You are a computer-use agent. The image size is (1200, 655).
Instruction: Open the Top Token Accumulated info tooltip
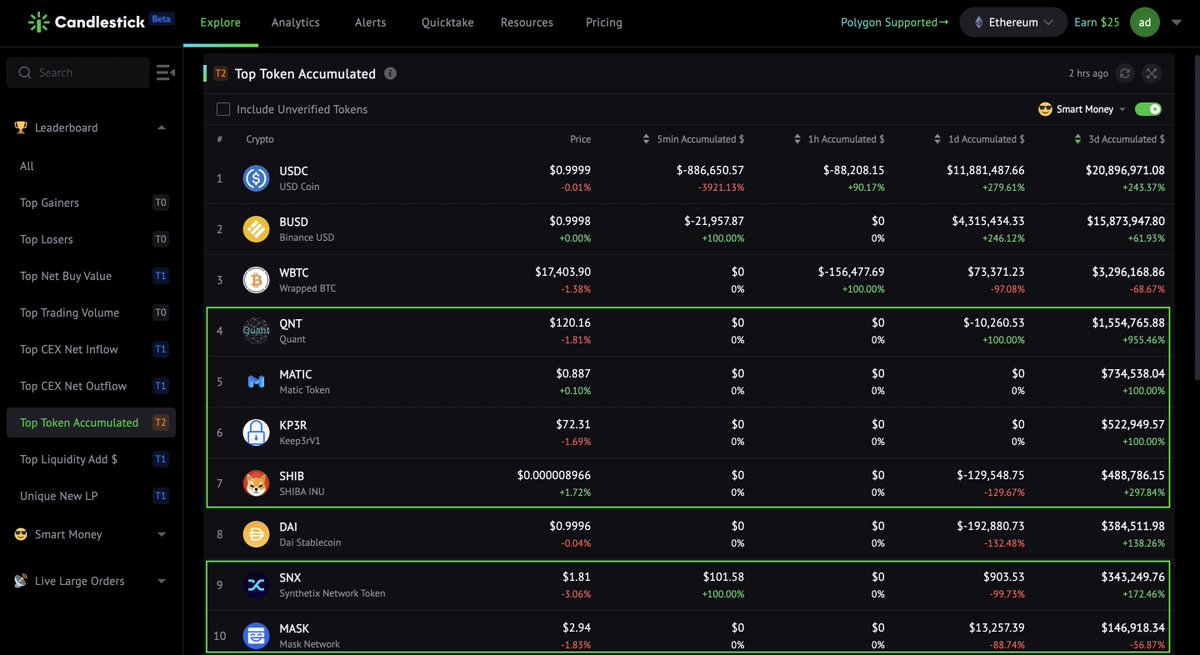point(390,73)
